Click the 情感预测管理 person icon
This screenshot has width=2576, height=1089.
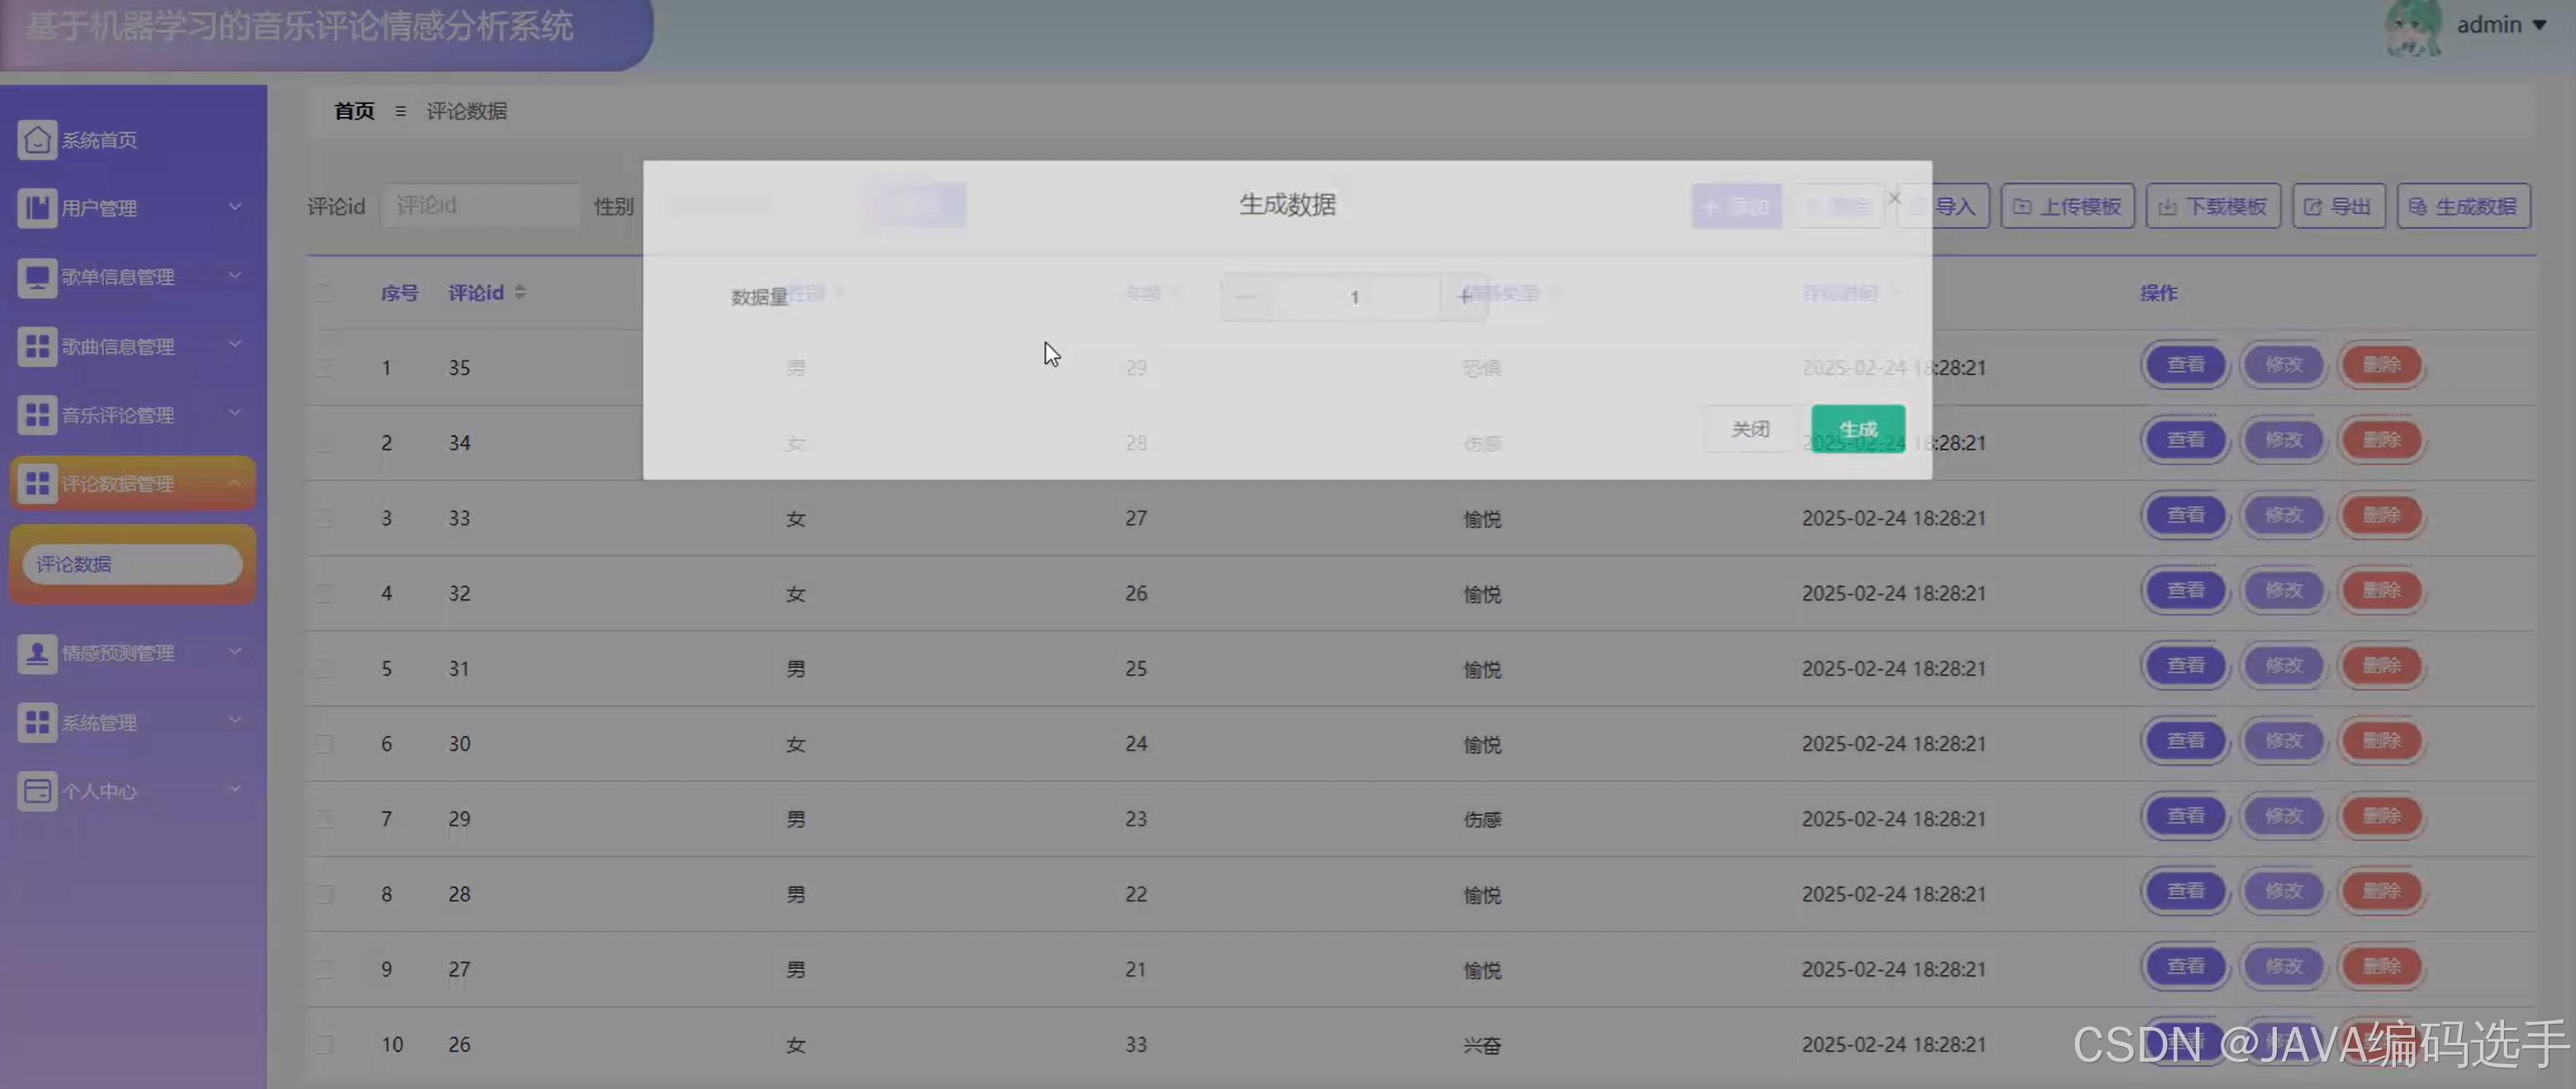click(x=37, y=653)
